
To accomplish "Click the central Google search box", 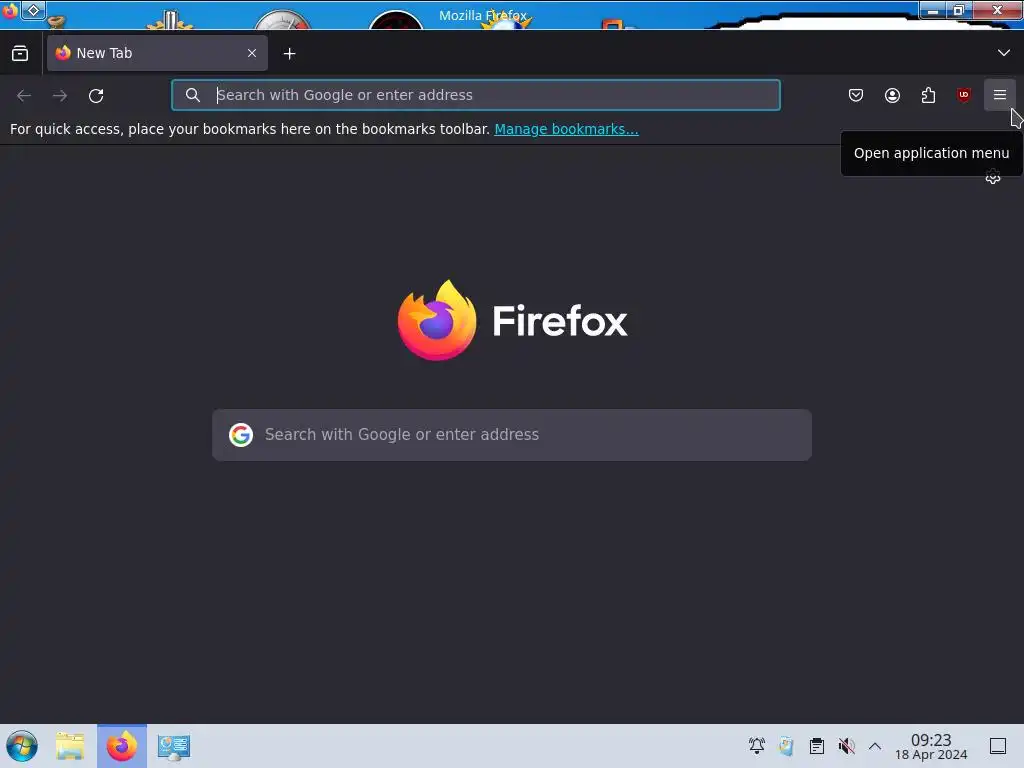I will (512, 435).
